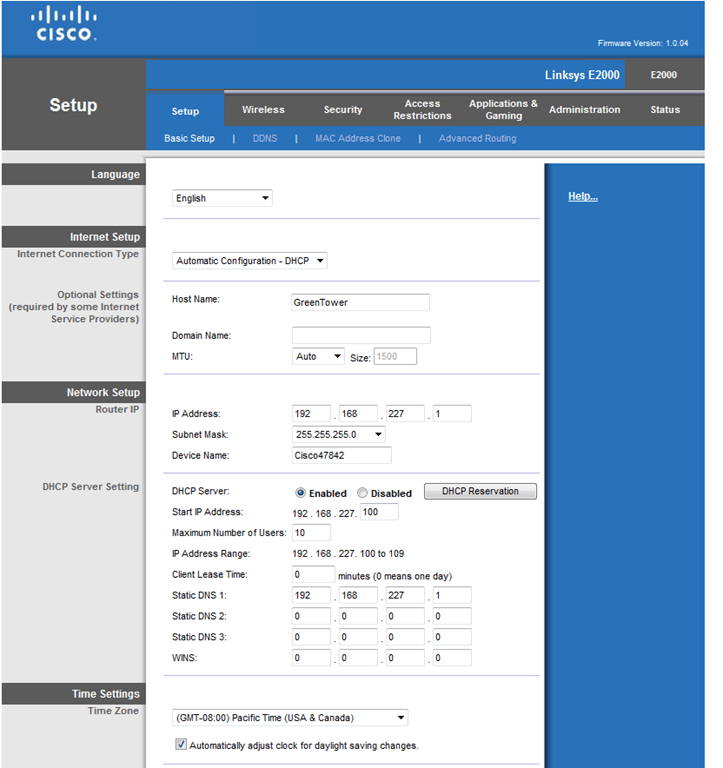Click the Device Name field
This screenshot has width=723, height=768.
(x=341, y=455)
